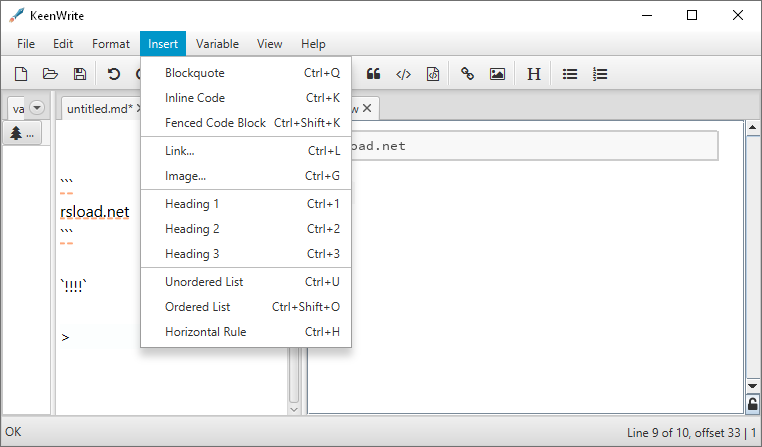Insert an image with the picture icon

point(497,74)
